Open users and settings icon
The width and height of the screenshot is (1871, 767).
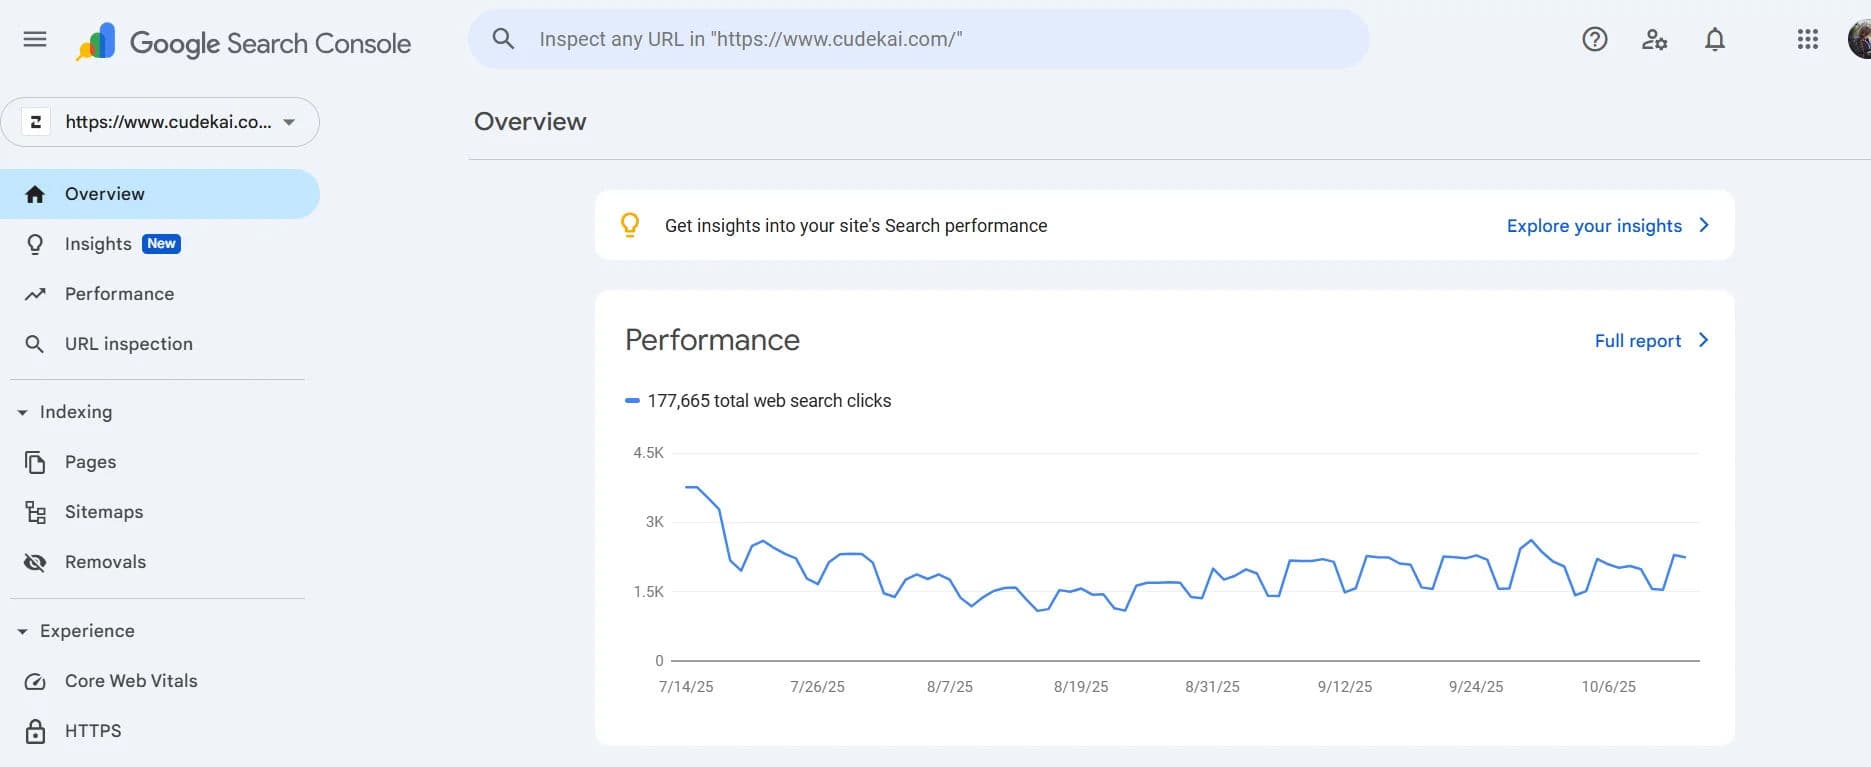point(1655,39)
